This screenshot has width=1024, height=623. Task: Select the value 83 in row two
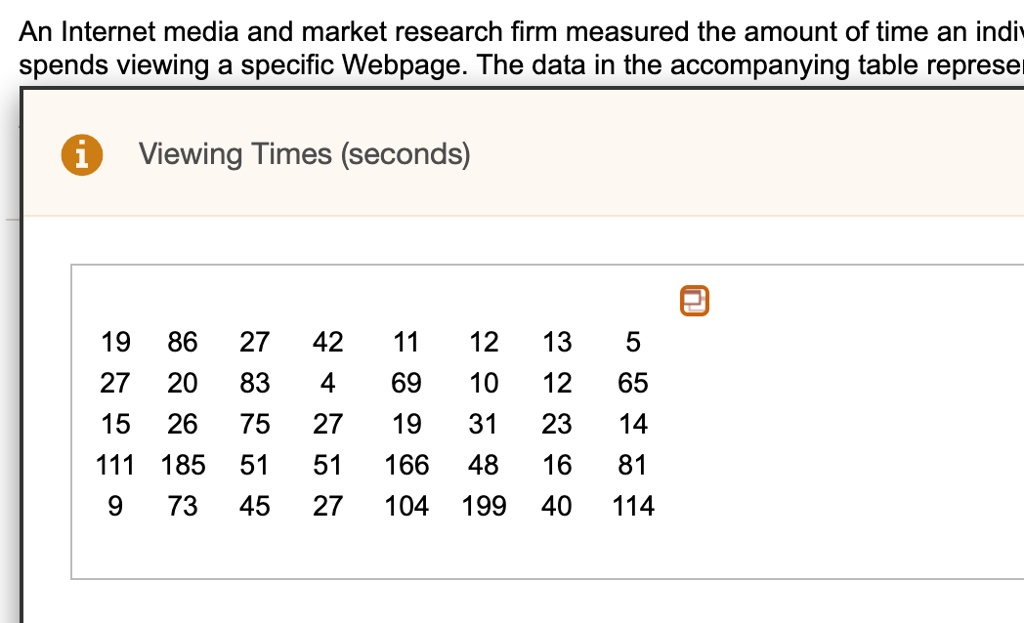coord(255,382)
